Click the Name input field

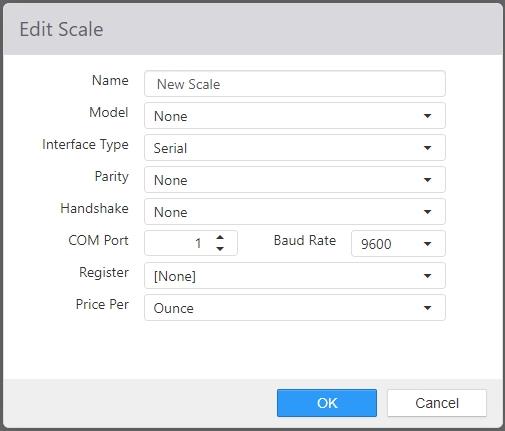tap(295, 84)
